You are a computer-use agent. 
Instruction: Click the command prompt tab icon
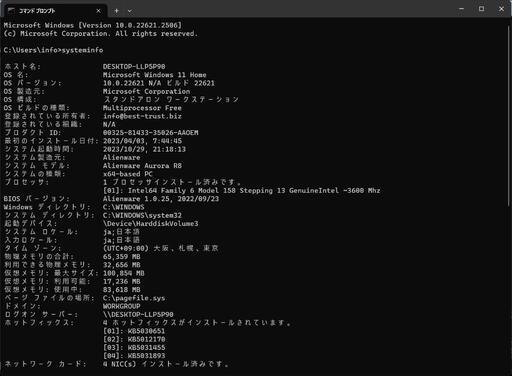(11, 11)
